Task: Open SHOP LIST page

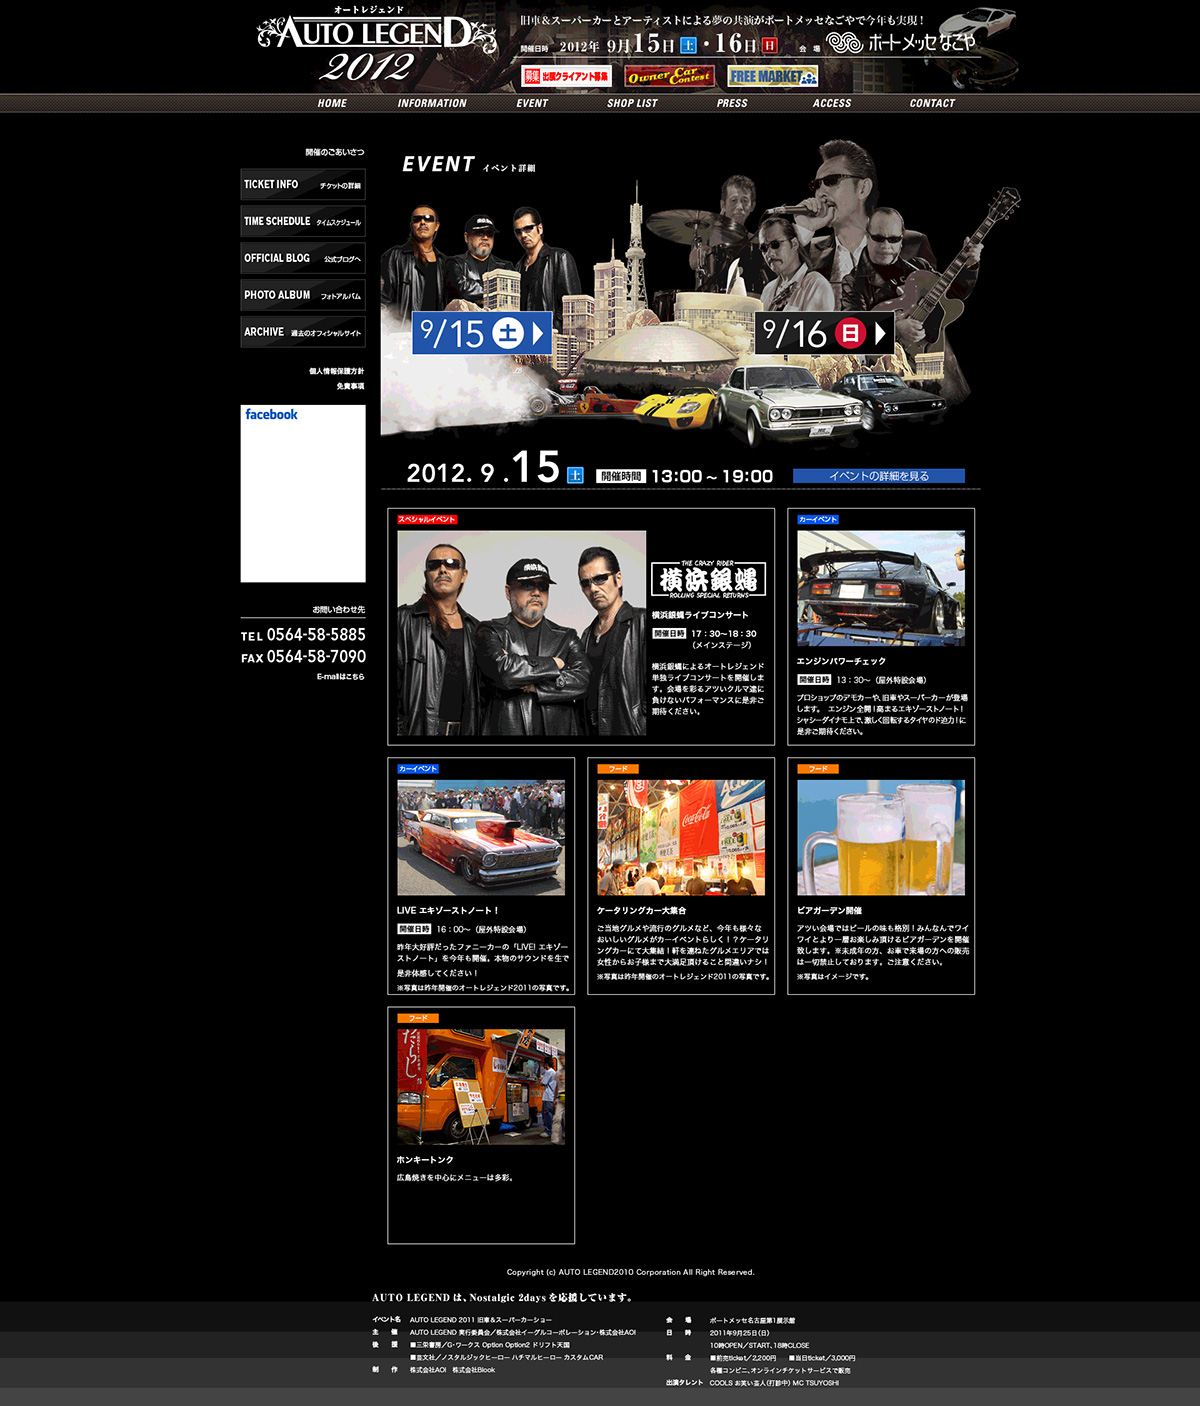Action: tap(632, 103)
